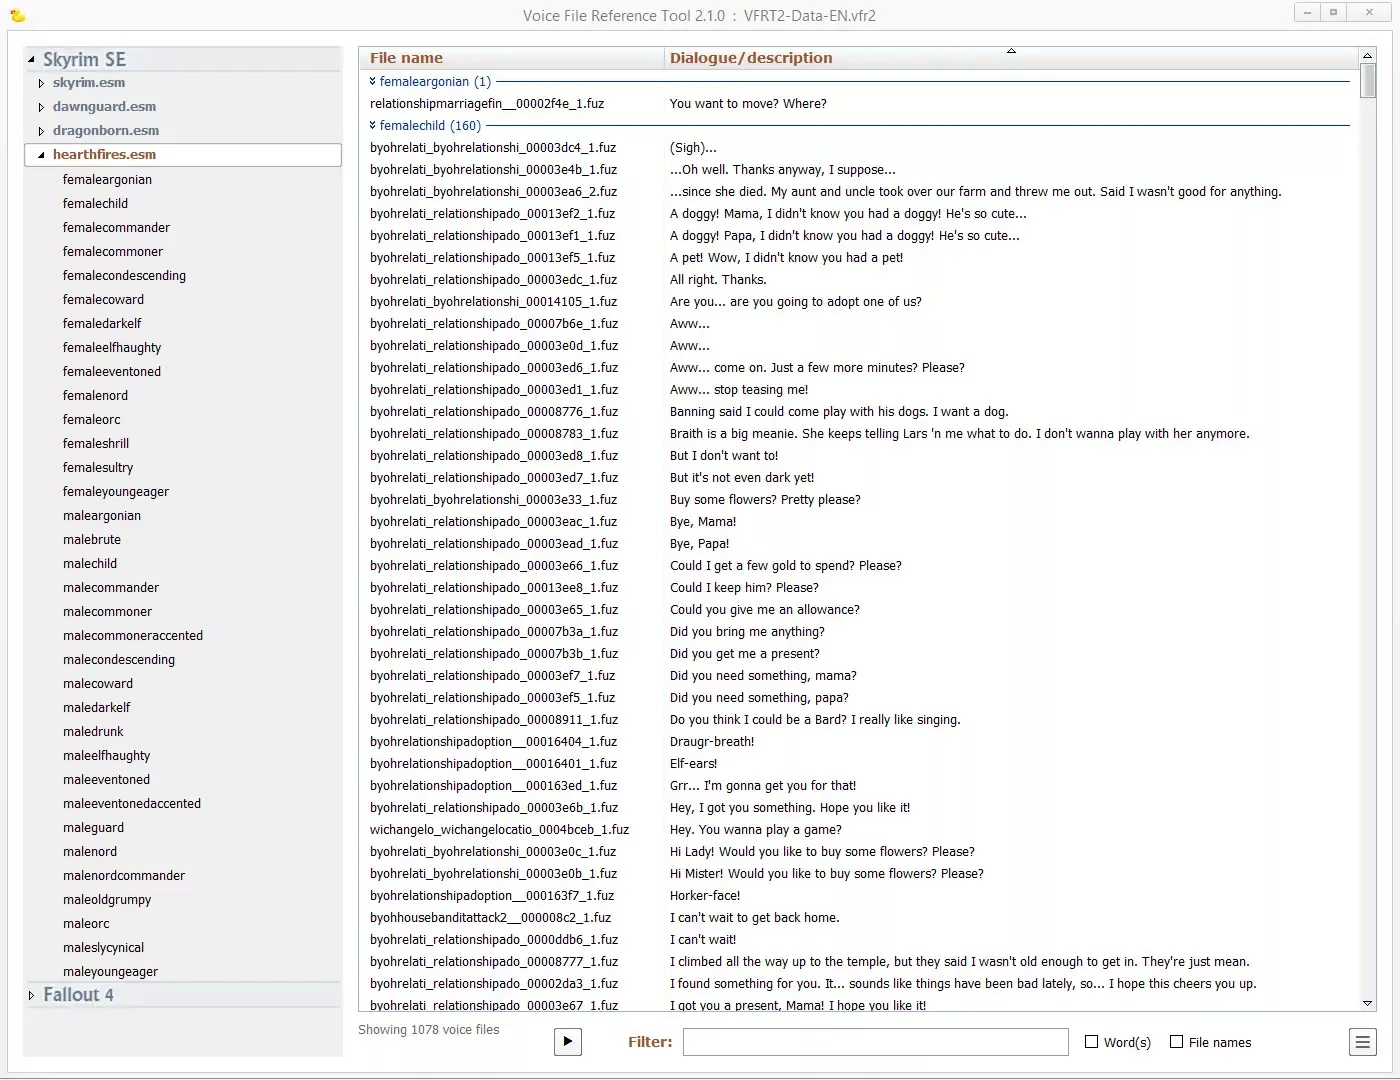Select the femaleeventoned voice type

[112, 372]
